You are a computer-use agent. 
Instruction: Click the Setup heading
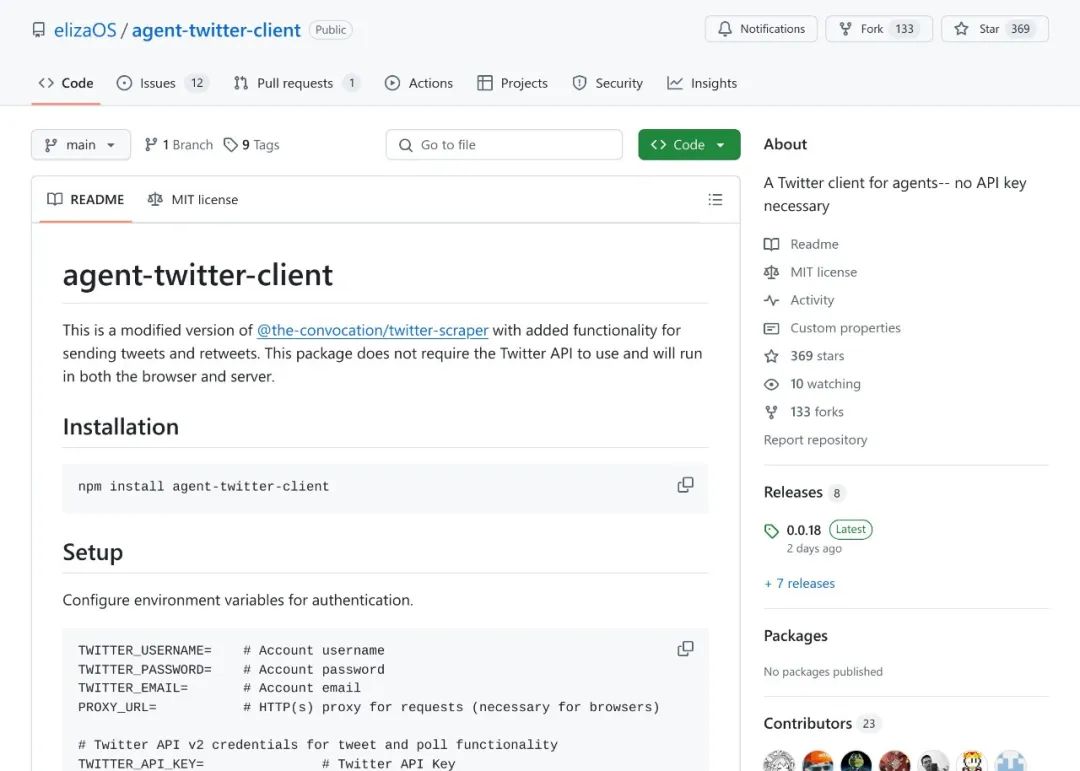pyautogui.click(x=93, y=553)
